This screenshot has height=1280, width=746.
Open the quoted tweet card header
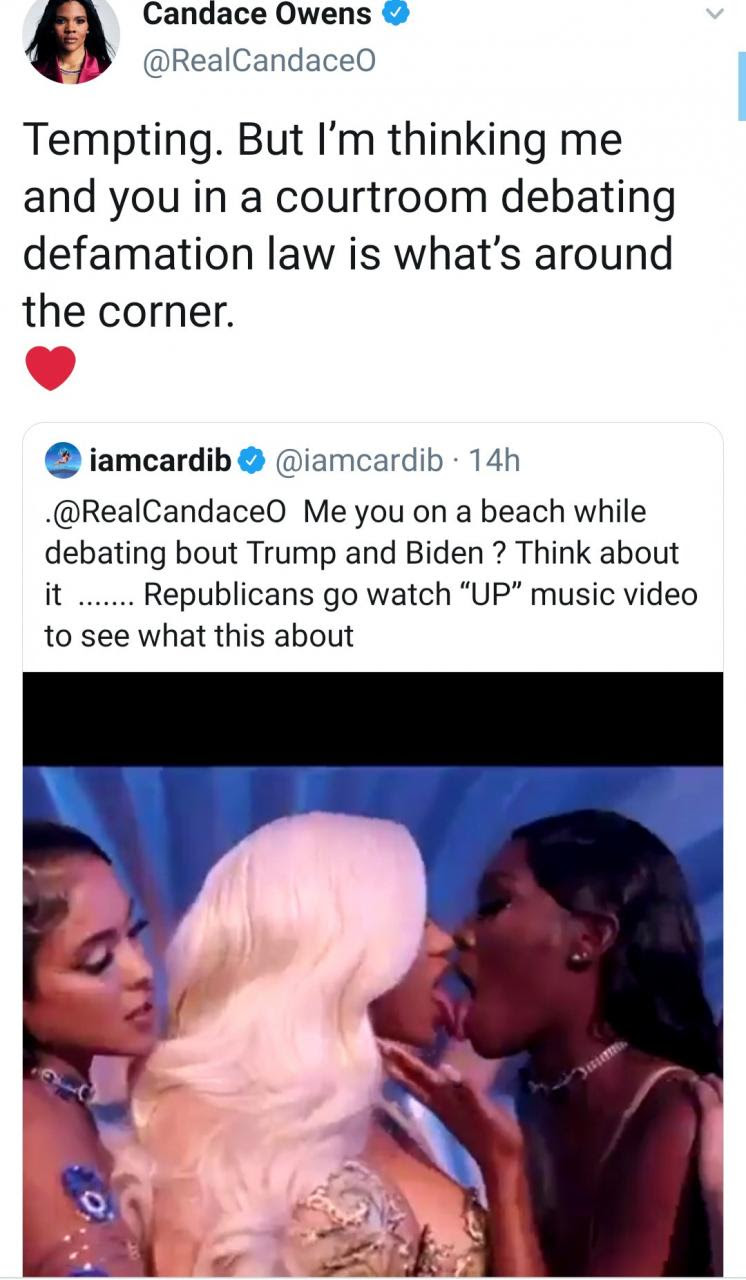[283, 460]
